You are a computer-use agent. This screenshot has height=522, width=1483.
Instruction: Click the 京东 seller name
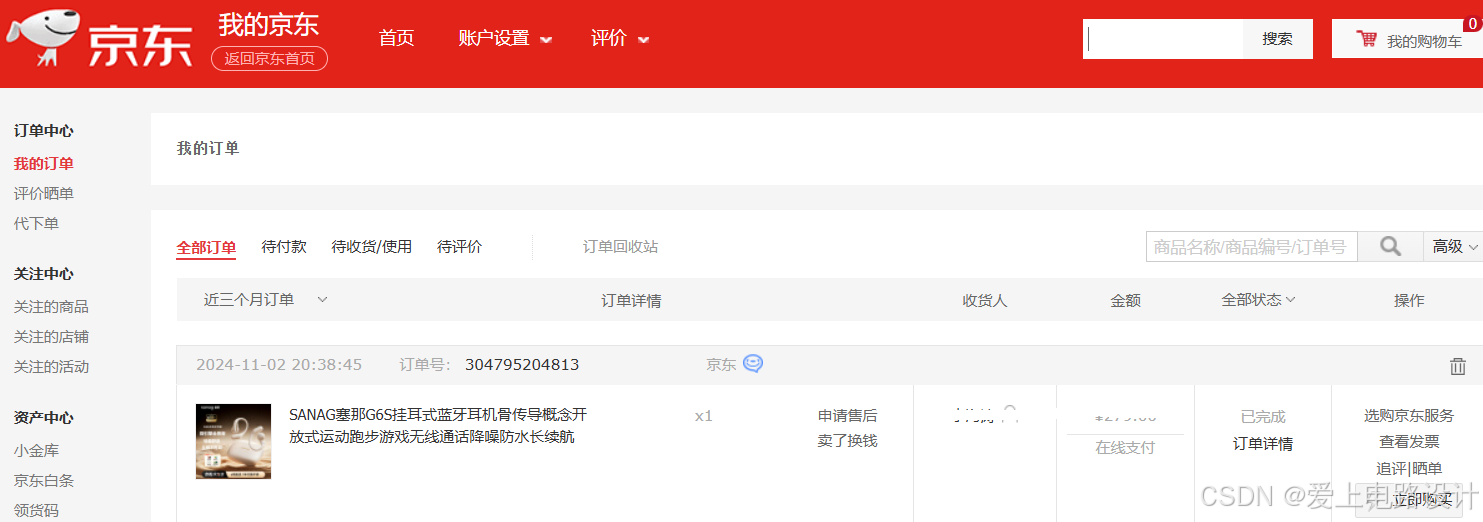coord(721,364)
